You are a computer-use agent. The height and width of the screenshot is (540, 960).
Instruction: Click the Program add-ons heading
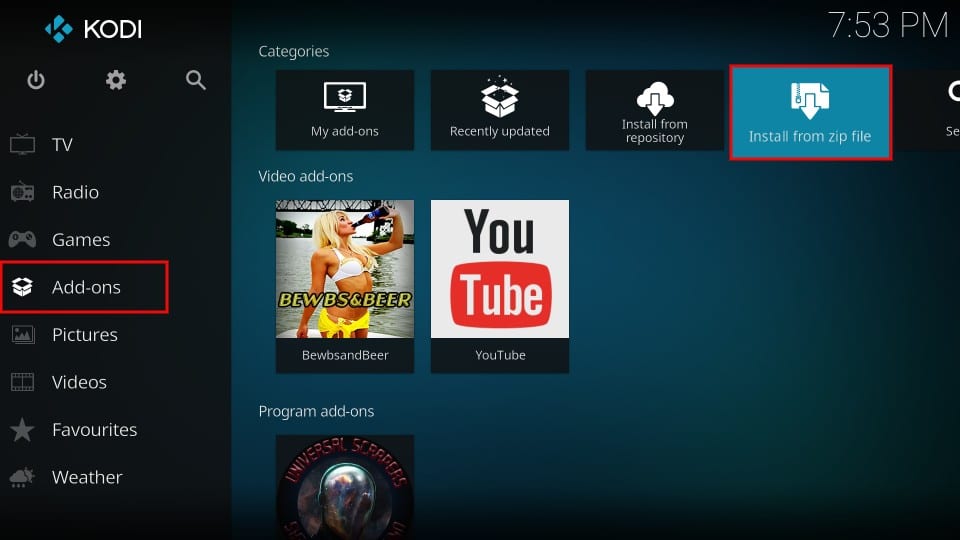click(316, 411)
